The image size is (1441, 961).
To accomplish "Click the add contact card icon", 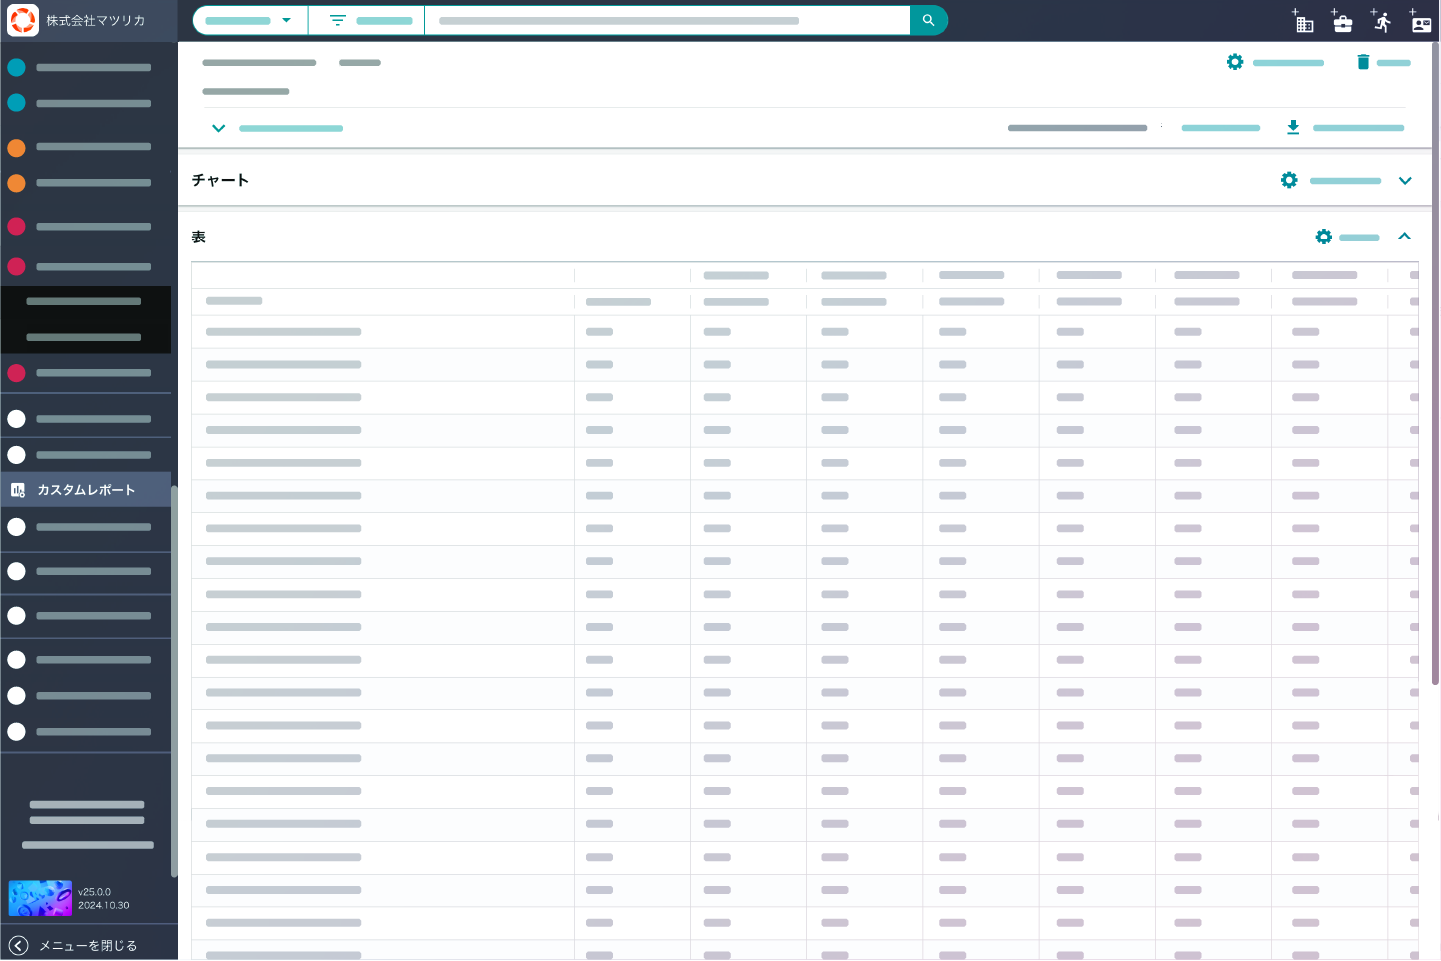I will (1420, 21).
